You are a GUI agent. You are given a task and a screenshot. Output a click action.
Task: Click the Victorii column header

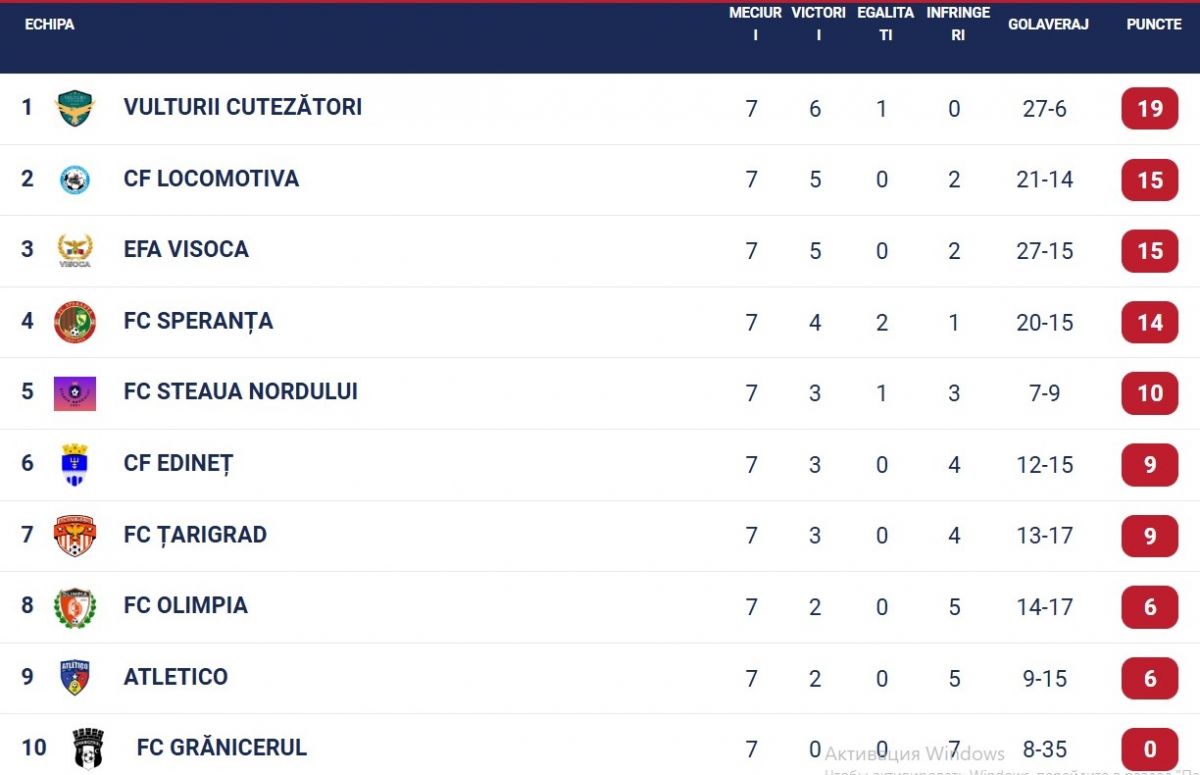[x=818, y=24]
